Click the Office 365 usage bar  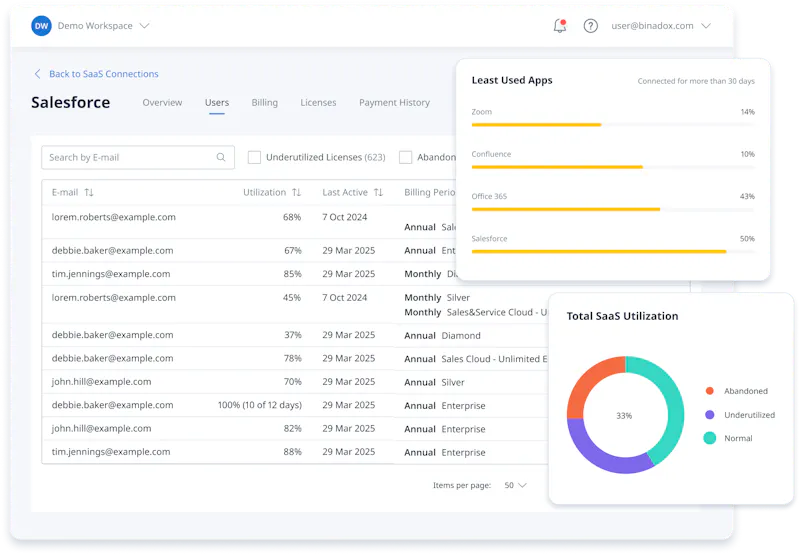coord(613,209)
